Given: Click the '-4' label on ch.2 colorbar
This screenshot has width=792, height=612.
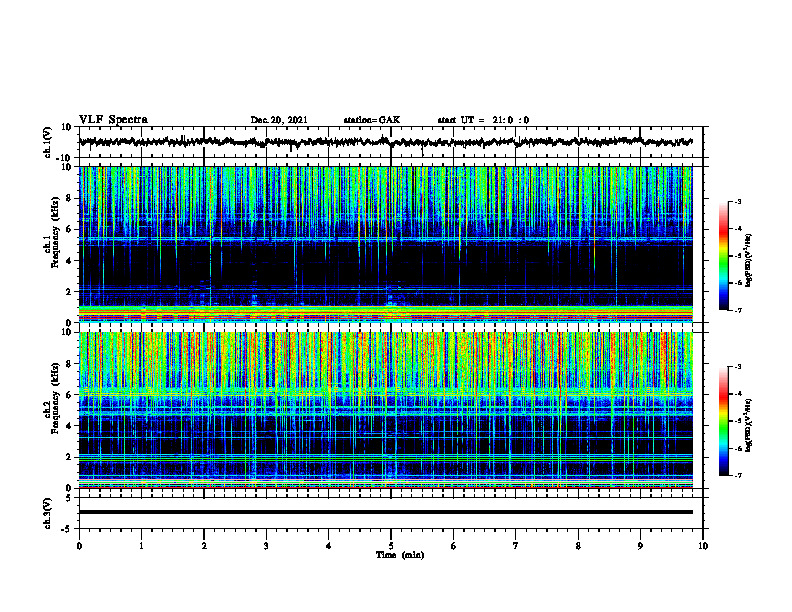Looking at the screenshot, I should 737,394.
